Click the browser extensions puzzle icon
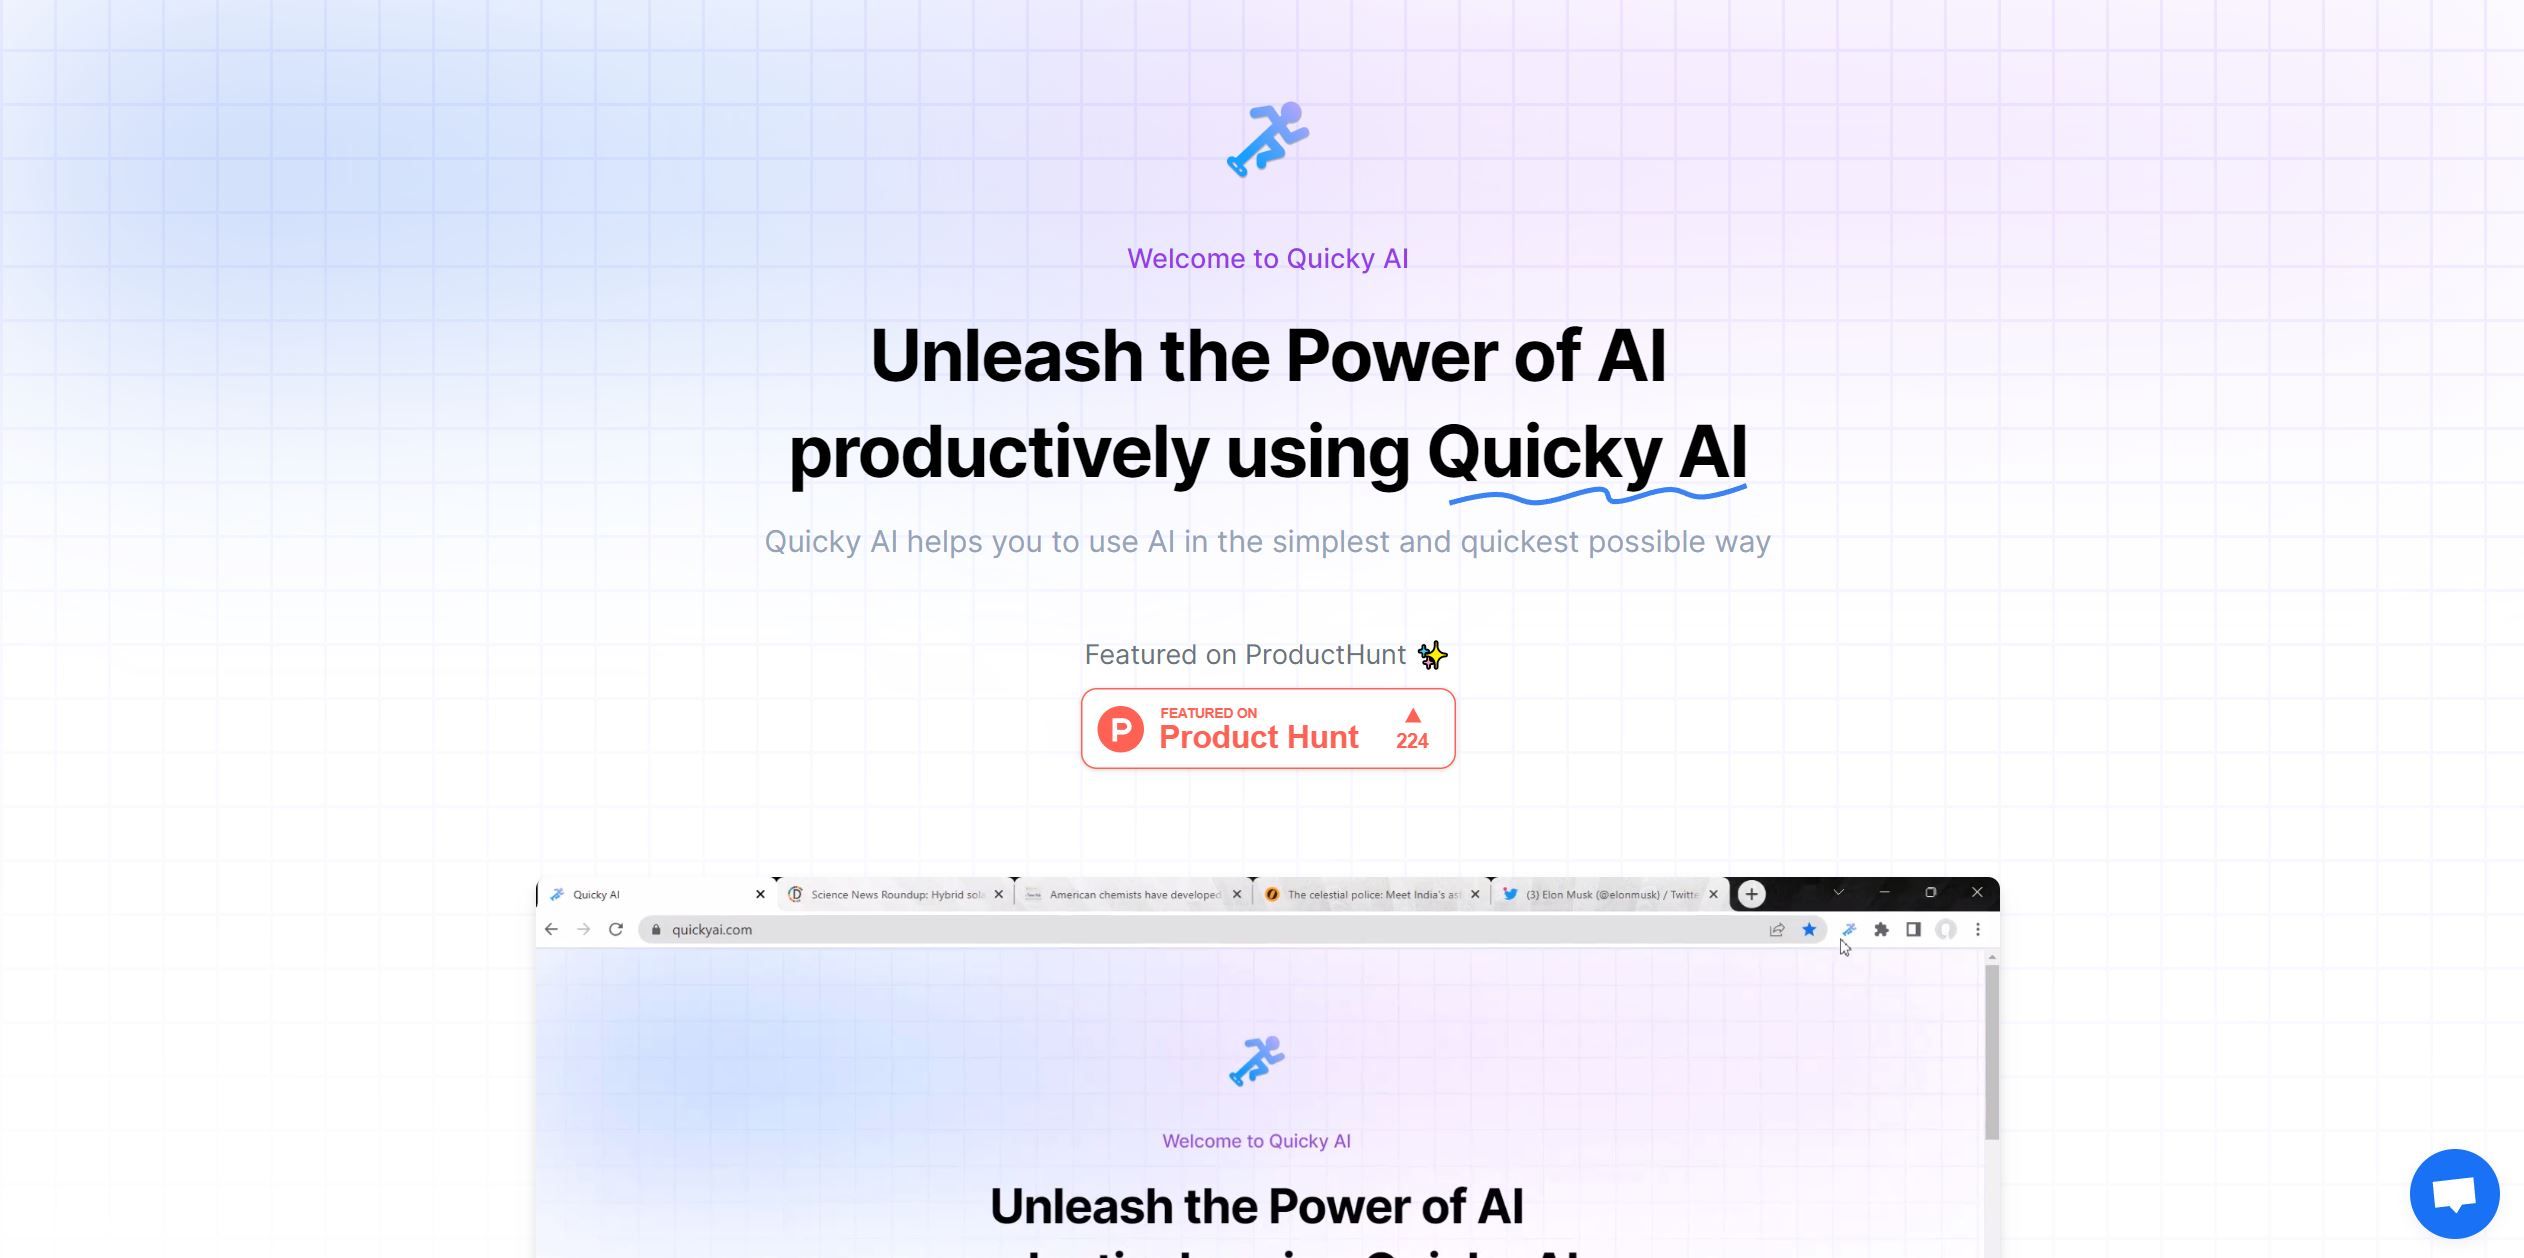2524x1258 pixels. tap(1882, 930)
